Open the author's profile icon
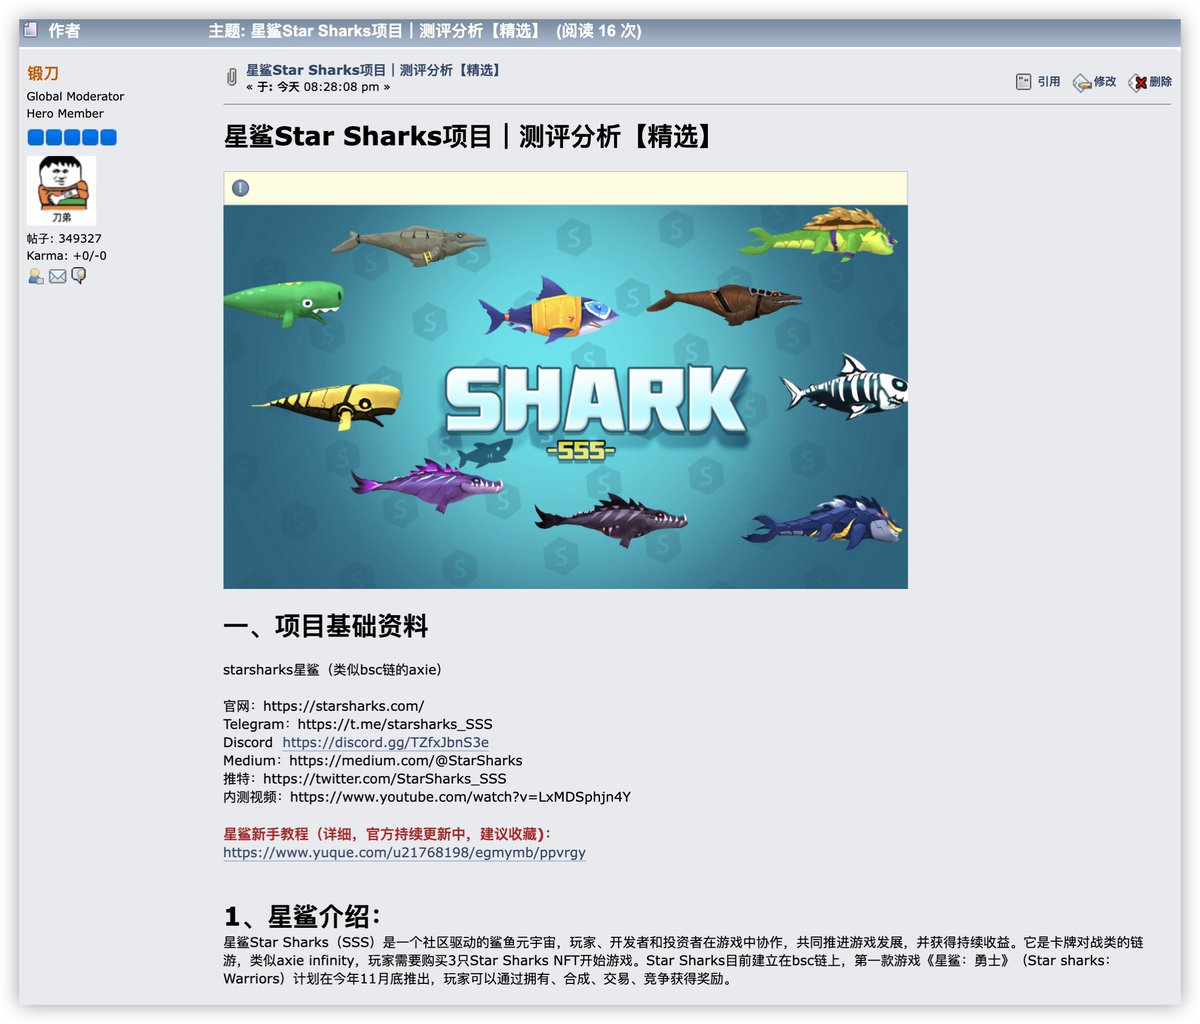1200x1024 pixels. (35, 276)
